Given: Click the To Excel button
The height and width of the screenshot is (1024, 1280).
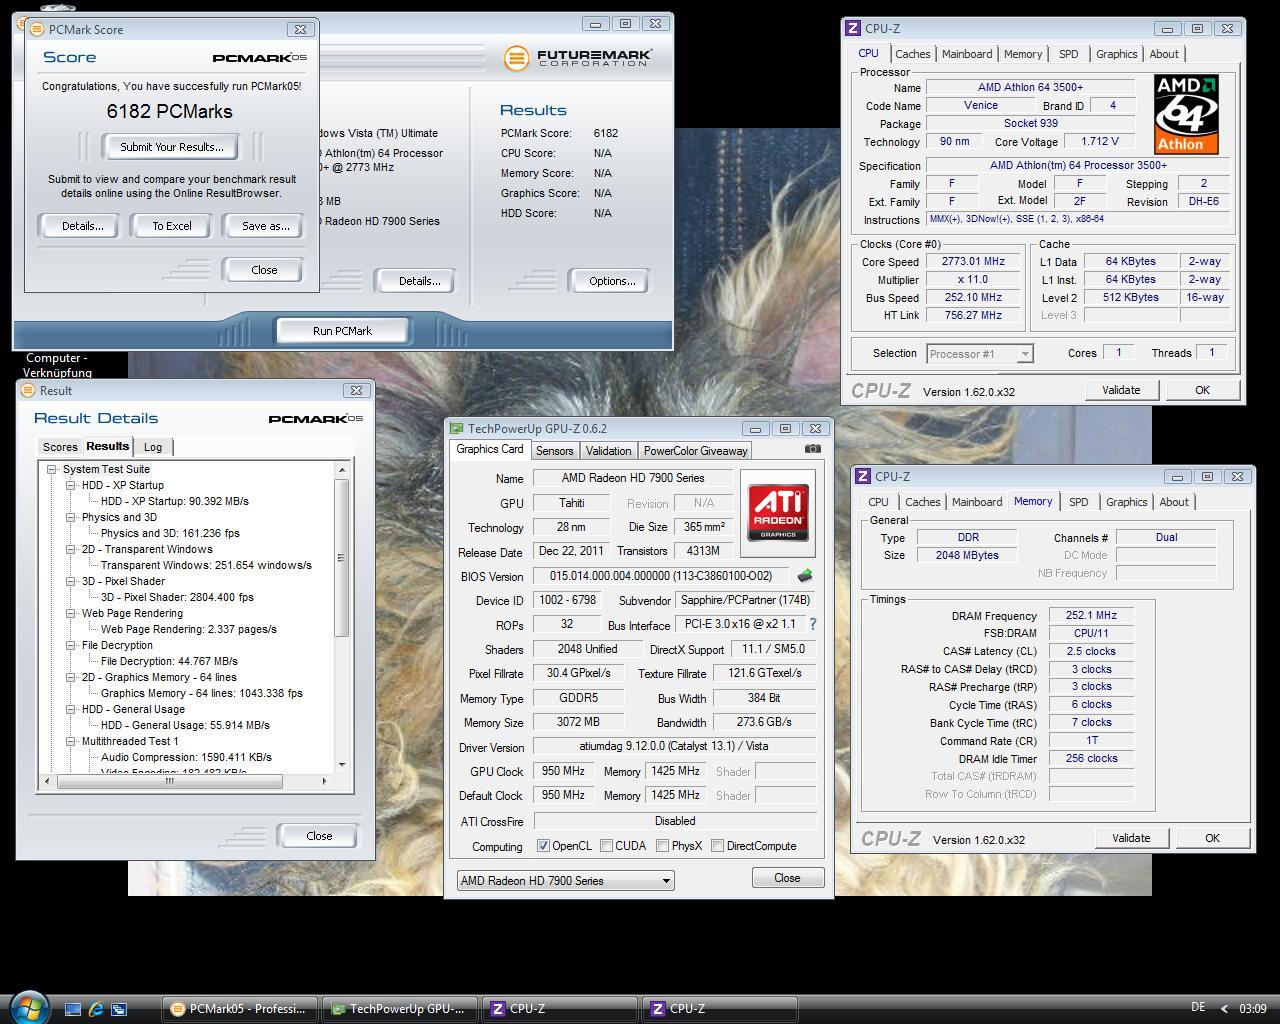Looking at the screenshot, I should [x=171, y=226].
